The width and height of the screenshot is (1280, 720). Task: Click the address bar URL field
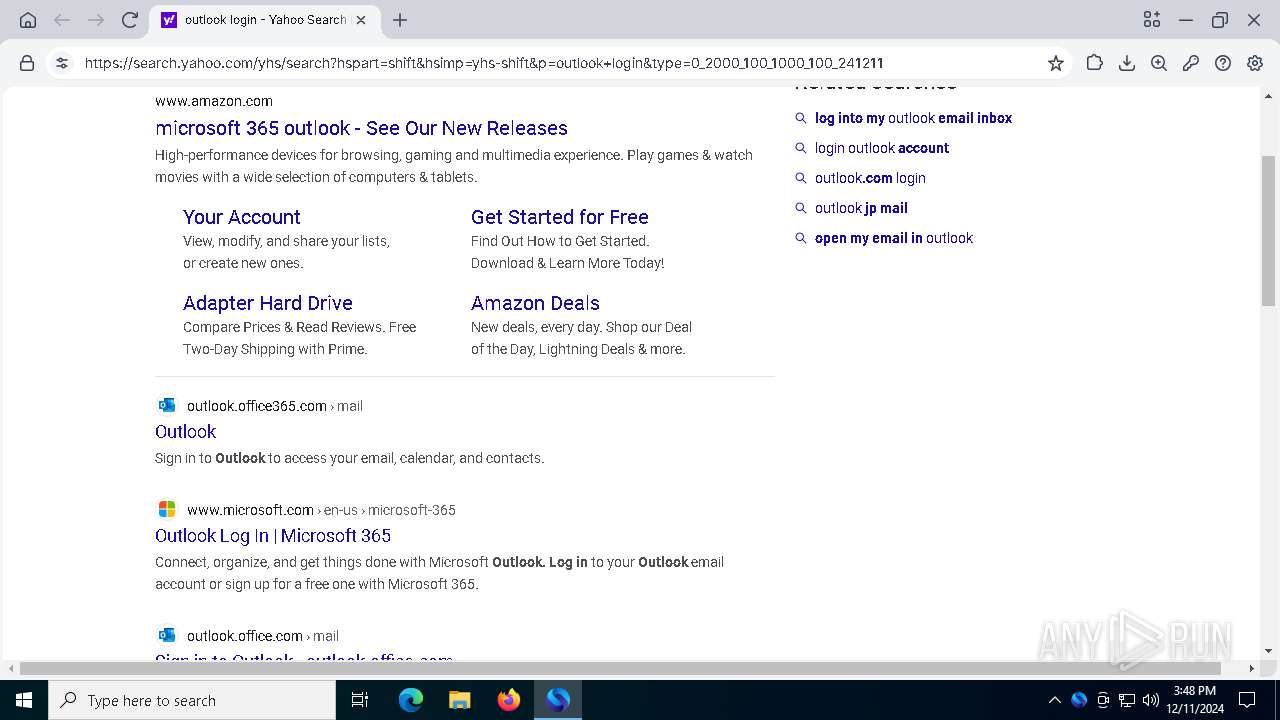(x=560, y=63)
